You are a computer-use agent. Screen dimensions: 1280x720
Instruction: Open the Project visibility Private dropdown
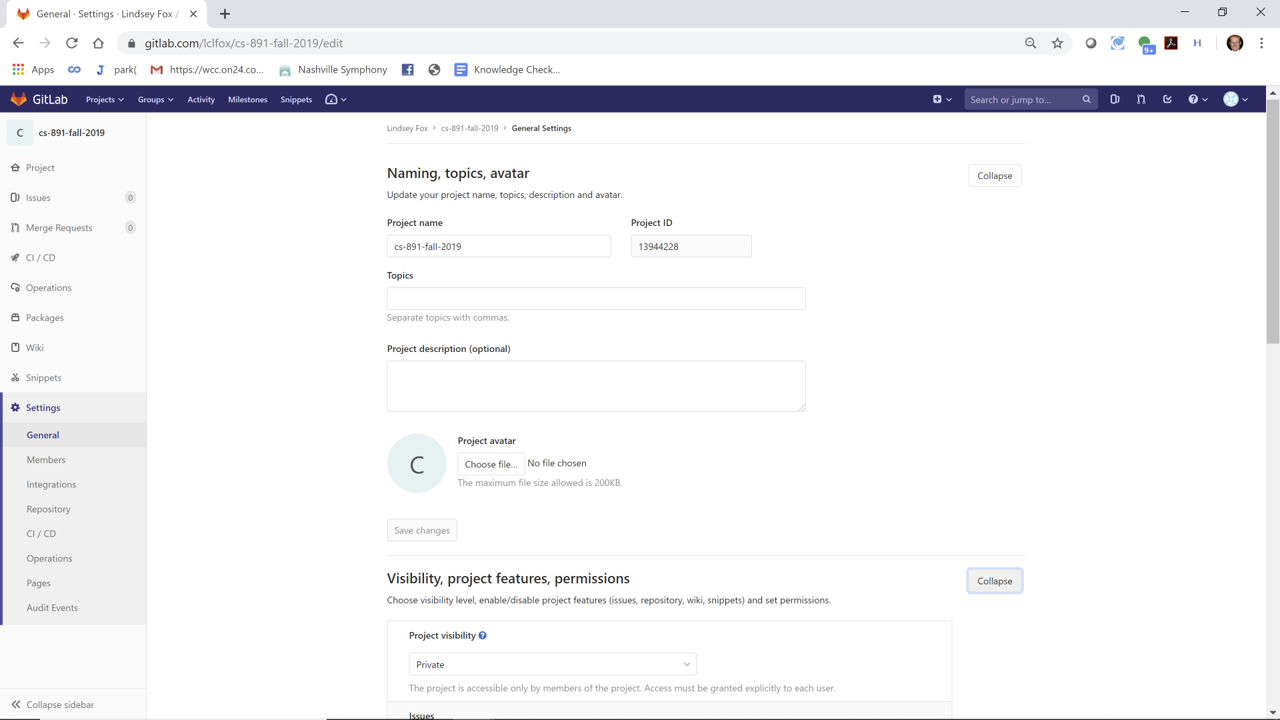point(552,664)
